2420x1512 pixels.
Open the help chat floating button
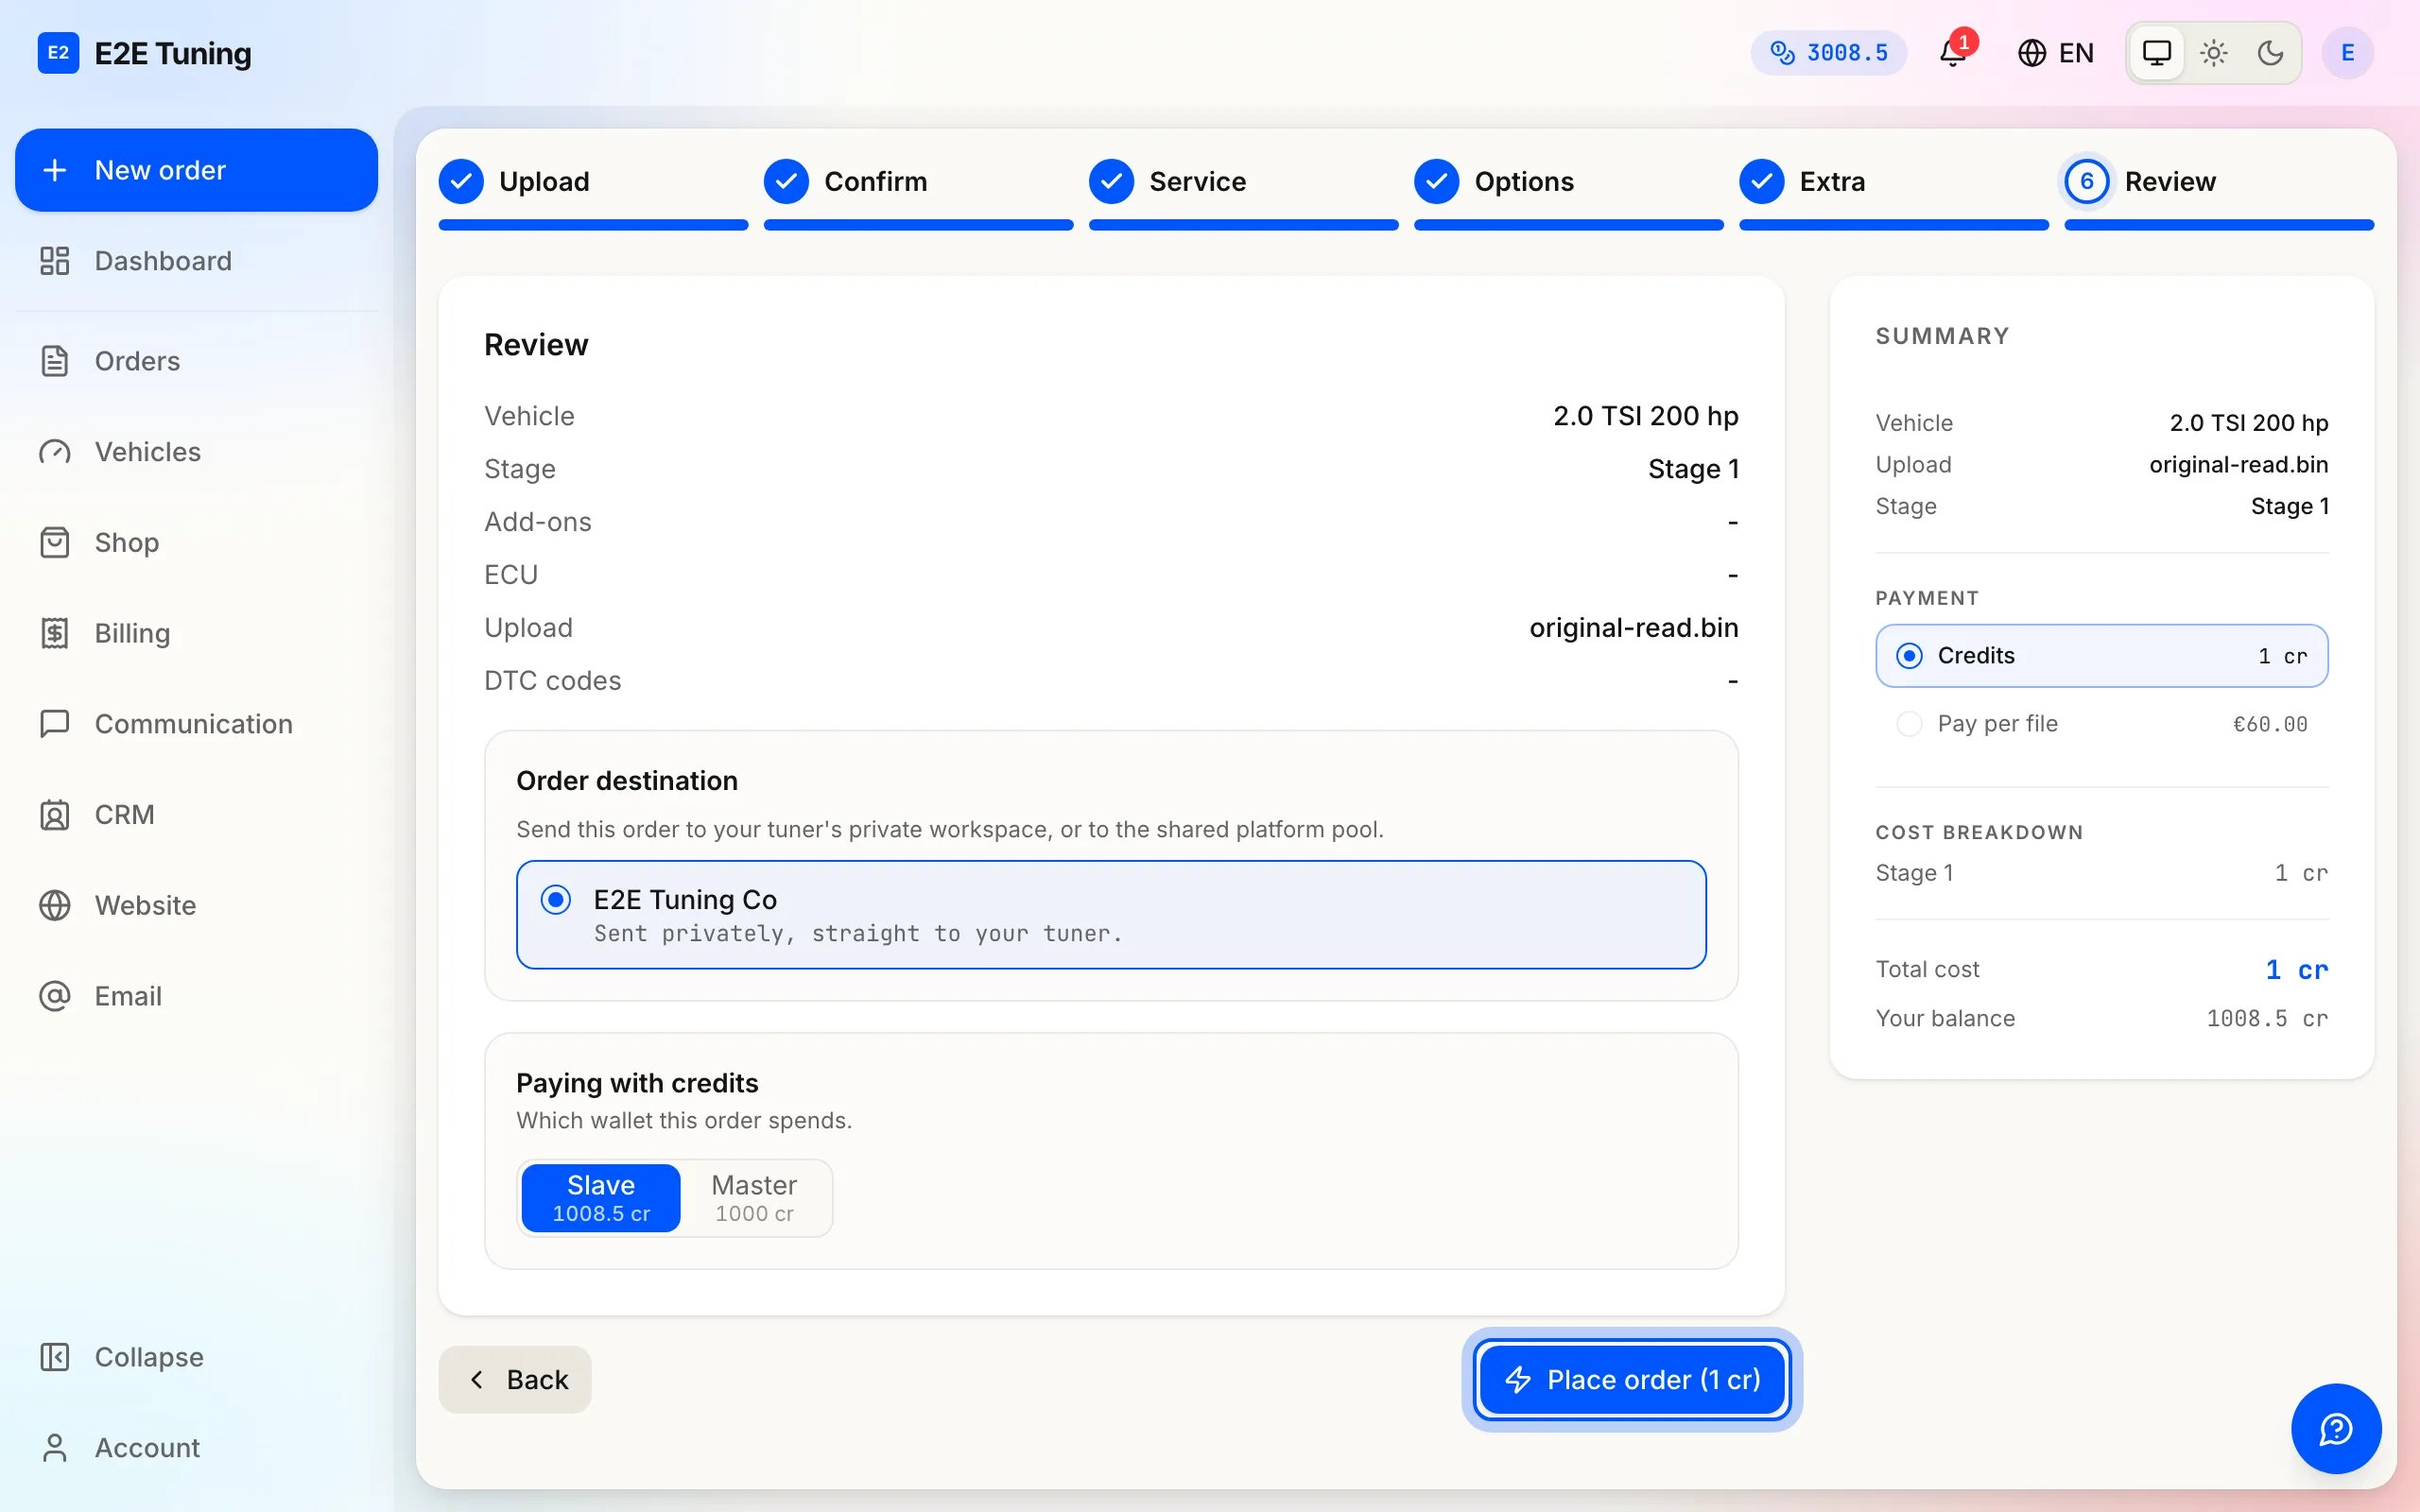point(2336,1428)
